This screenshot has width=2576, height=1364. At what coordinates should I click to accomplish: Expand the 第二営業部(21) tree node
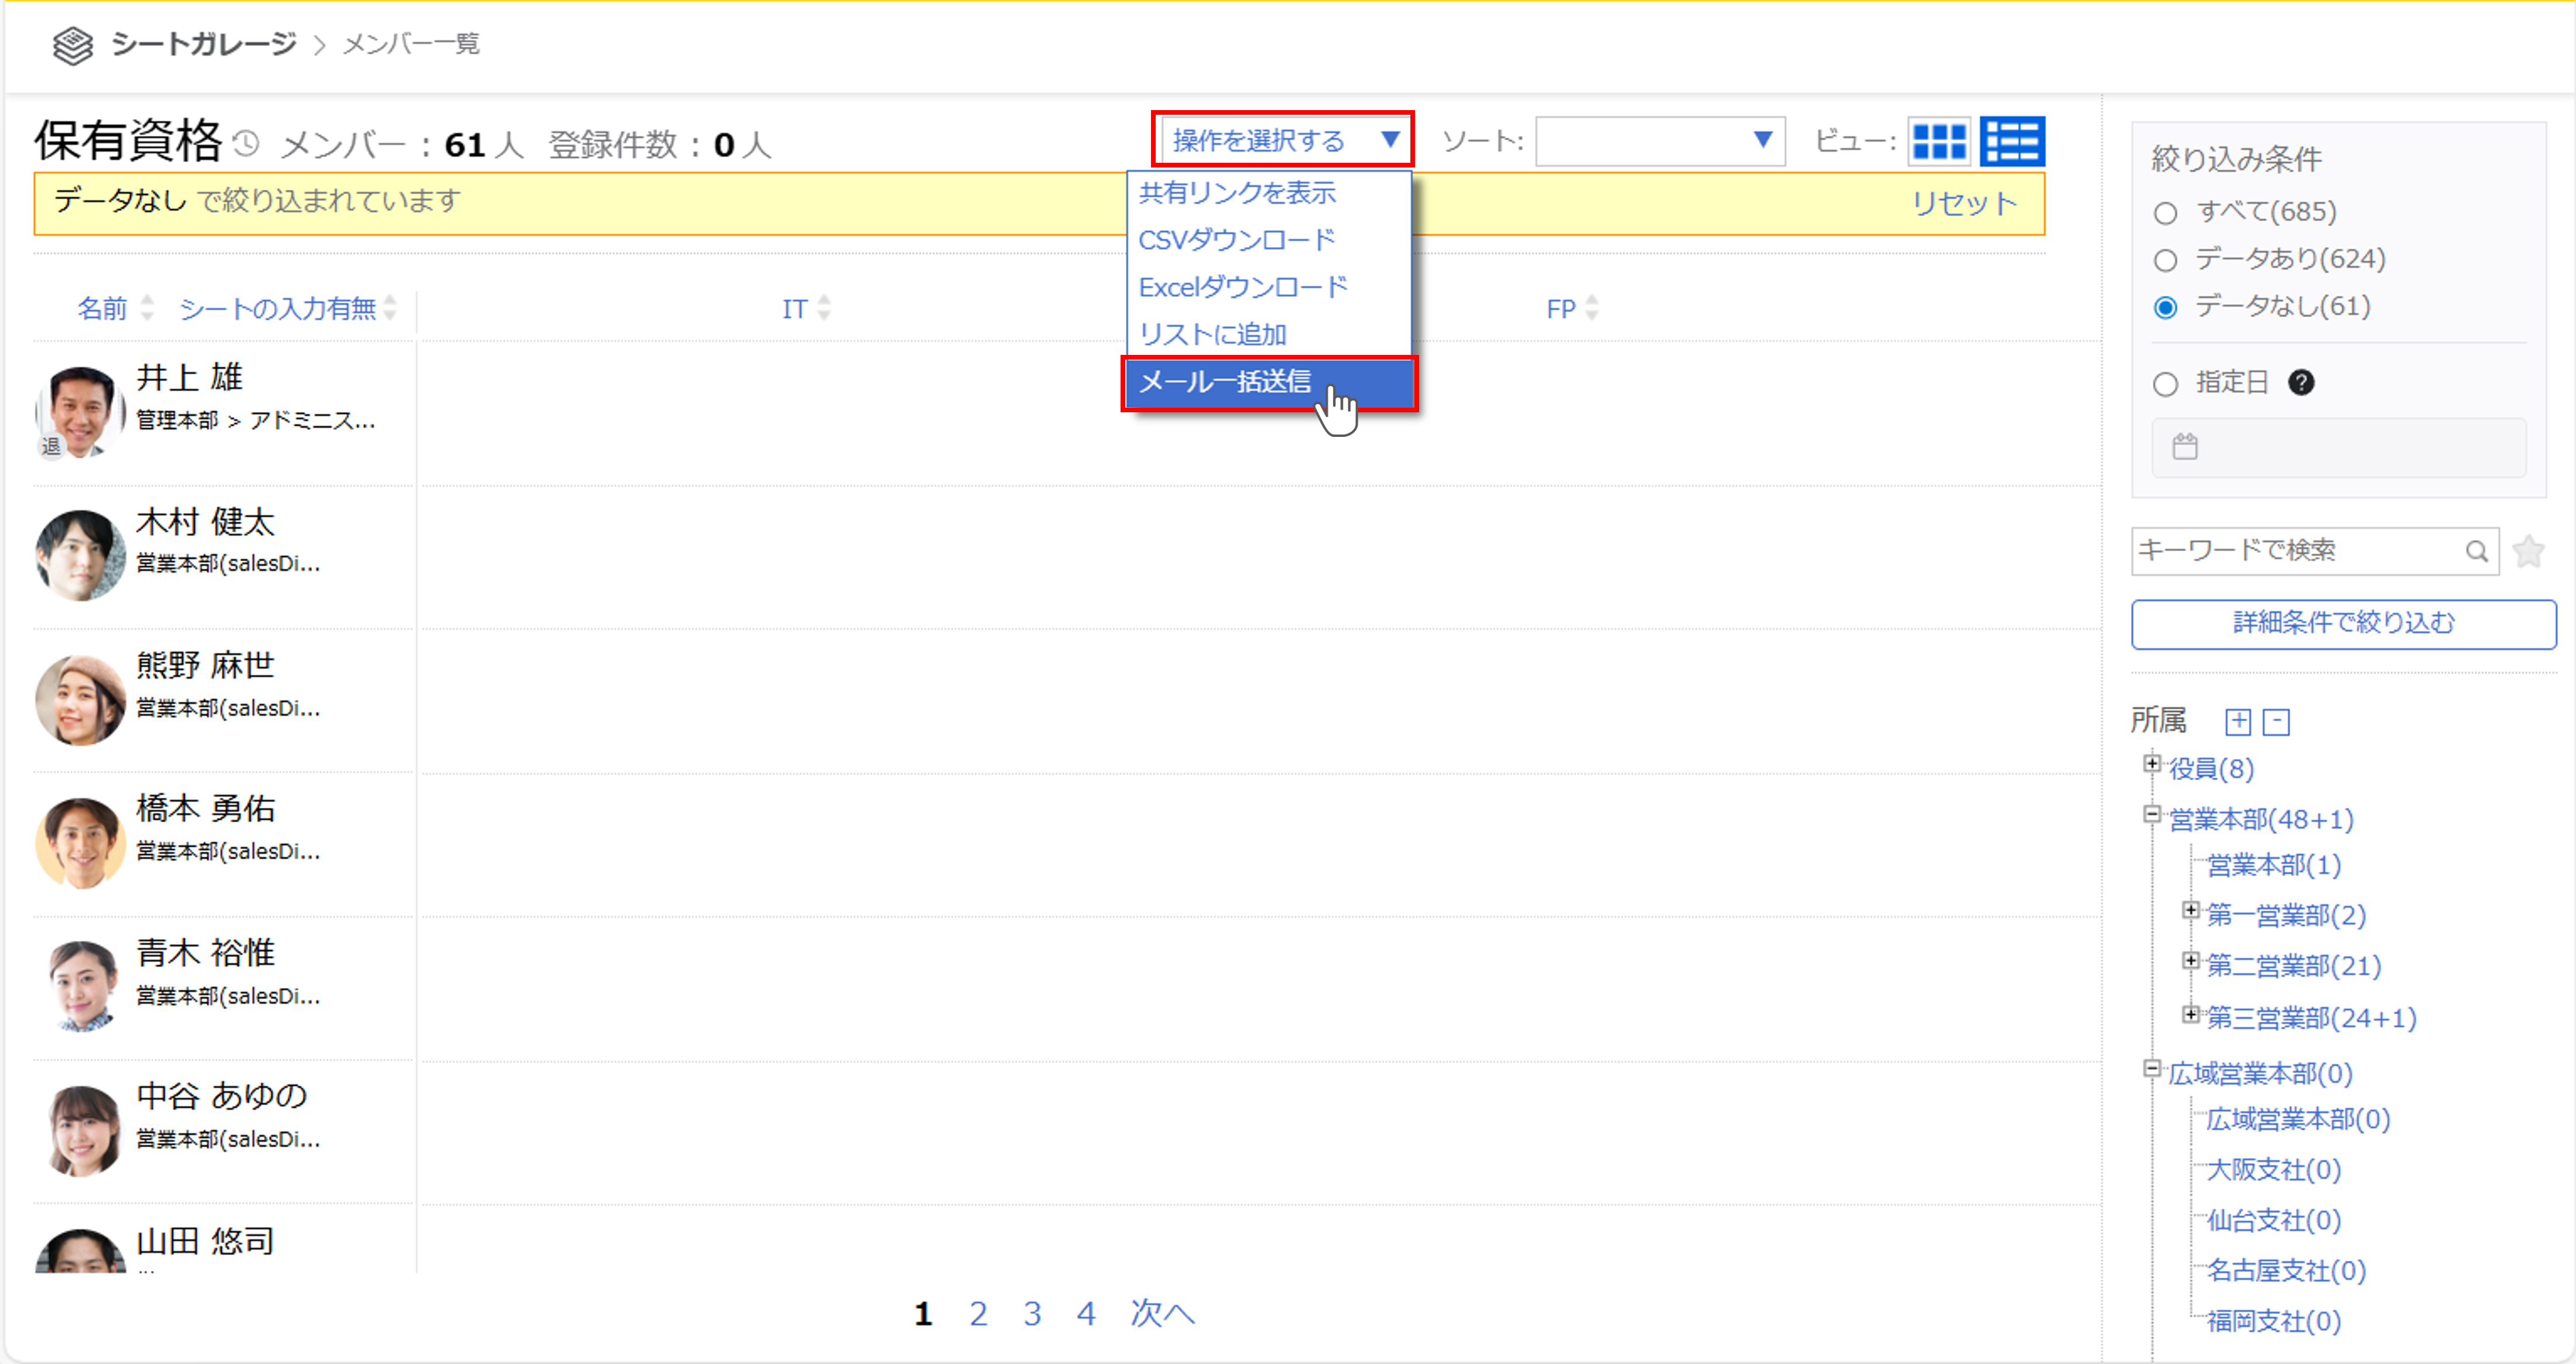2190,961
